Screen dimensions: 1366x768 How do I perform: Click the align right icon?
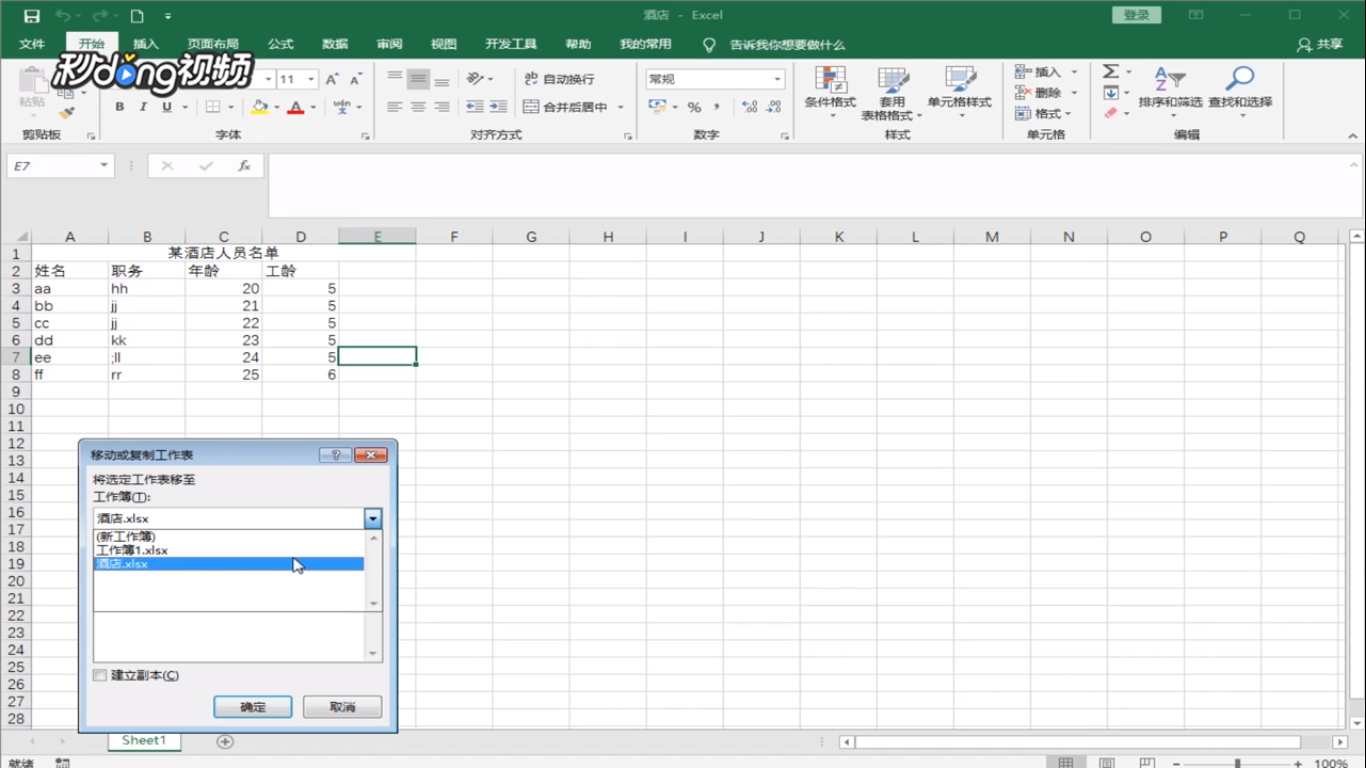pyautogui.click(x=441, y=107)
